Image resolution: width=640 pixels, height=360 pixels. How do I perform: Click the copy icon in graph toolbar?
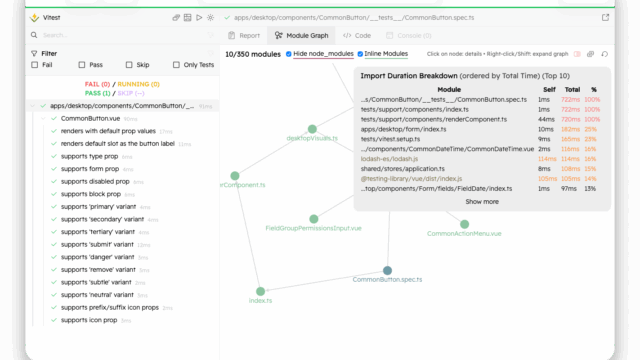pos(591,54)
